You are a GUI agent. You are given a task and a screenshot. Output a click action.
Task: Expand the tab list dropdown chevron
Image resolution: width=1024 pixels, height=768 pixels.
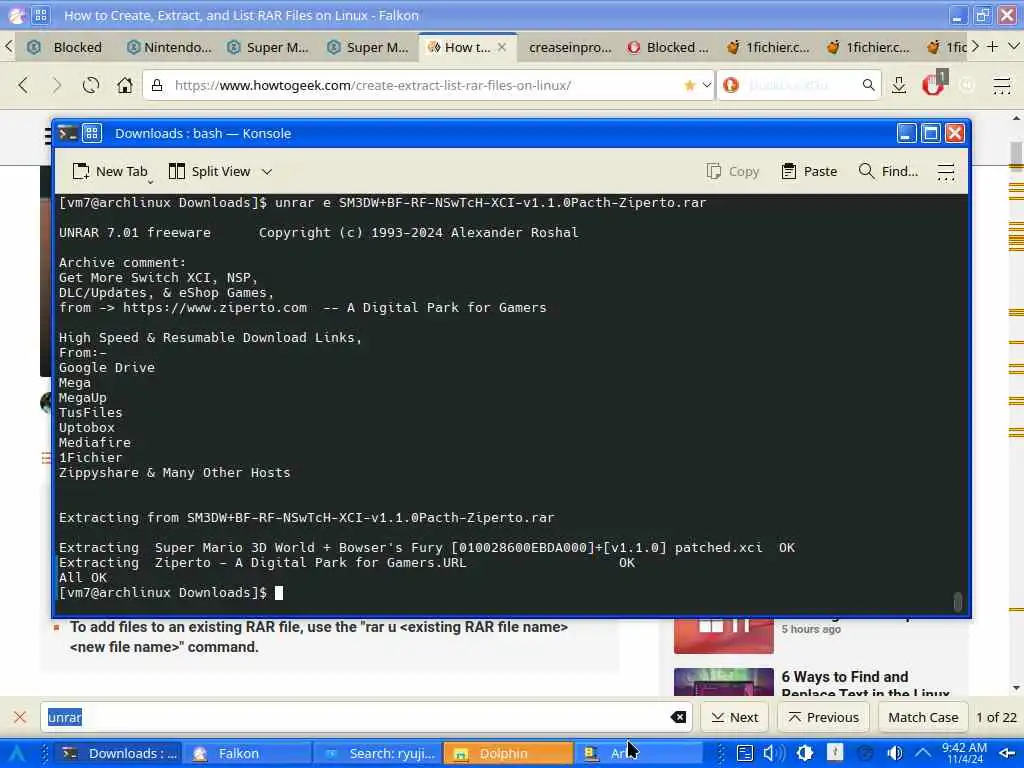(x=1014, y=46)
